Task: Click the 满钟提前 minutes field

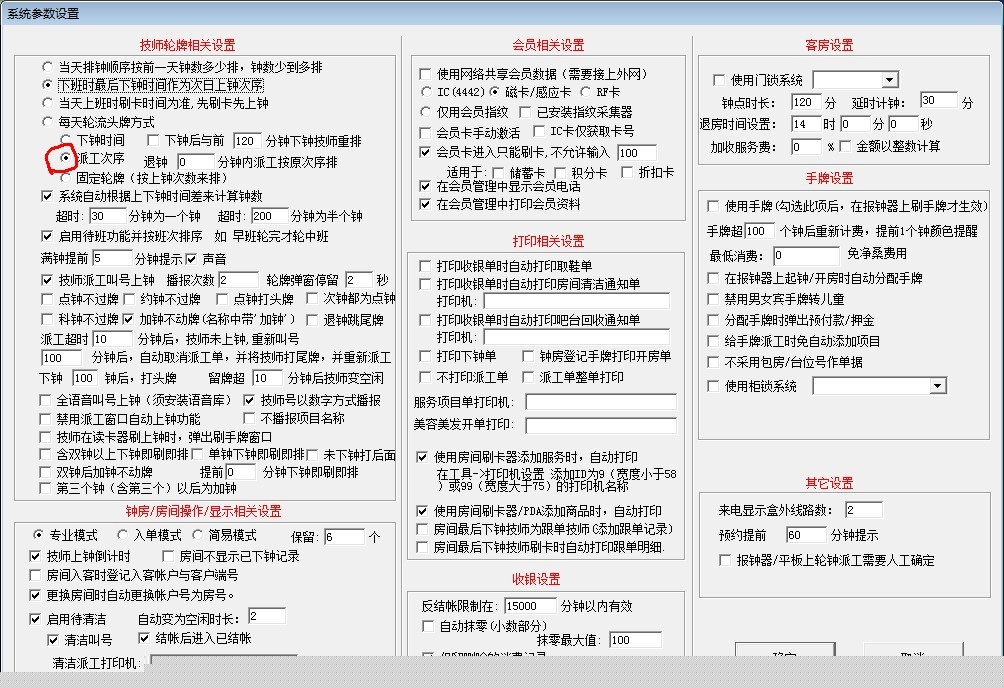Action: click(112, 259)
